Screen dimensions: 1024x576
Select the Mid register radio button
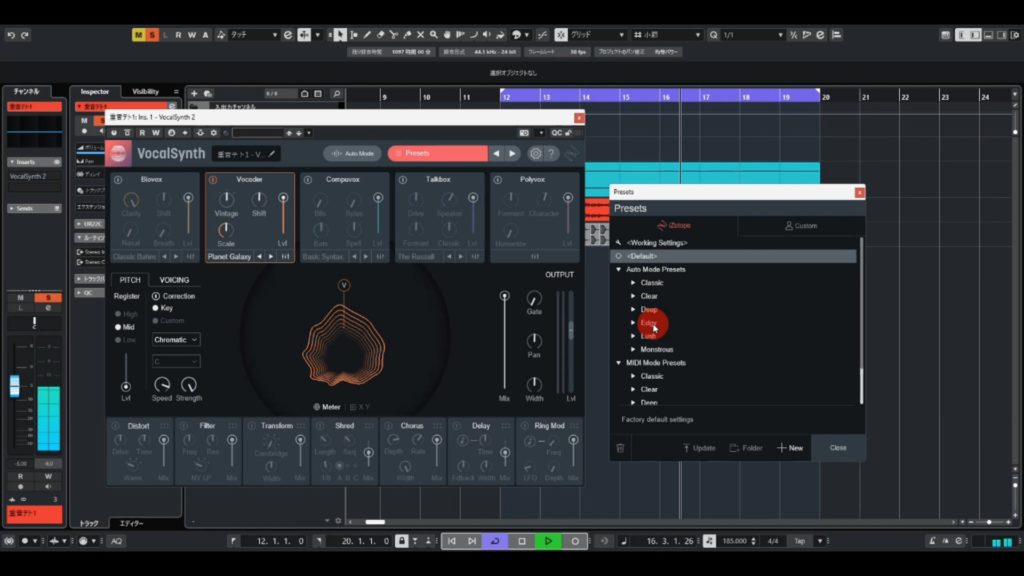(118, 327)
